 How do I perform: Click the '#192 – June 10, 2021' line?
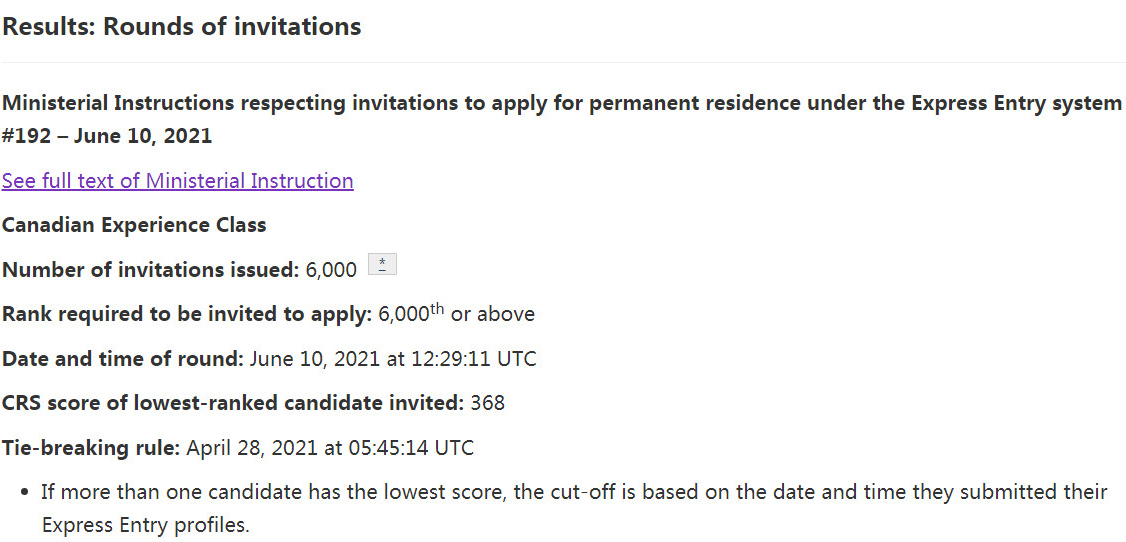click(x=107, y=136)
